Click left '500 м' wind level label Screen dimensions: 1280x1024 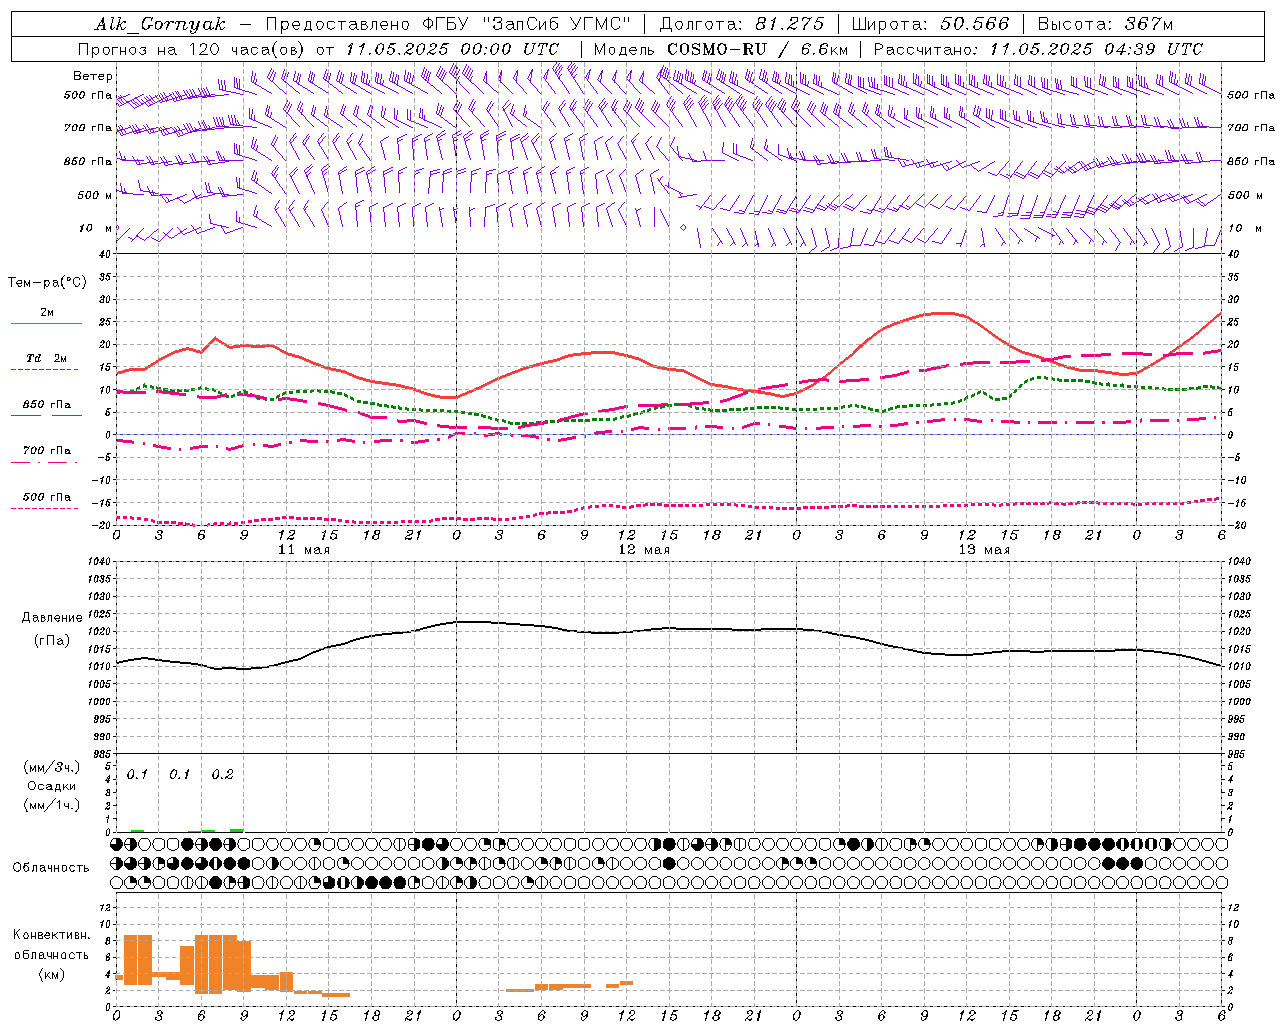click(x=95, y=195)
